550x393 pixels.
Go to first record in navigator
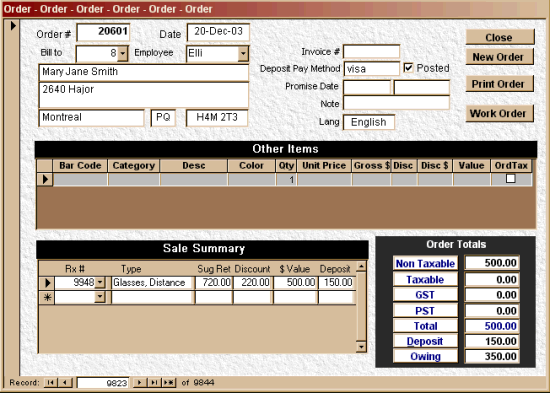coord(50,382)
